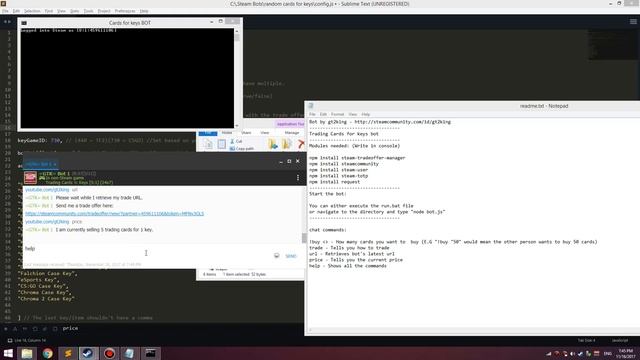
Task: Open Sublime Text Project menu
Action: pyautogui.click(x=104, y=11)
